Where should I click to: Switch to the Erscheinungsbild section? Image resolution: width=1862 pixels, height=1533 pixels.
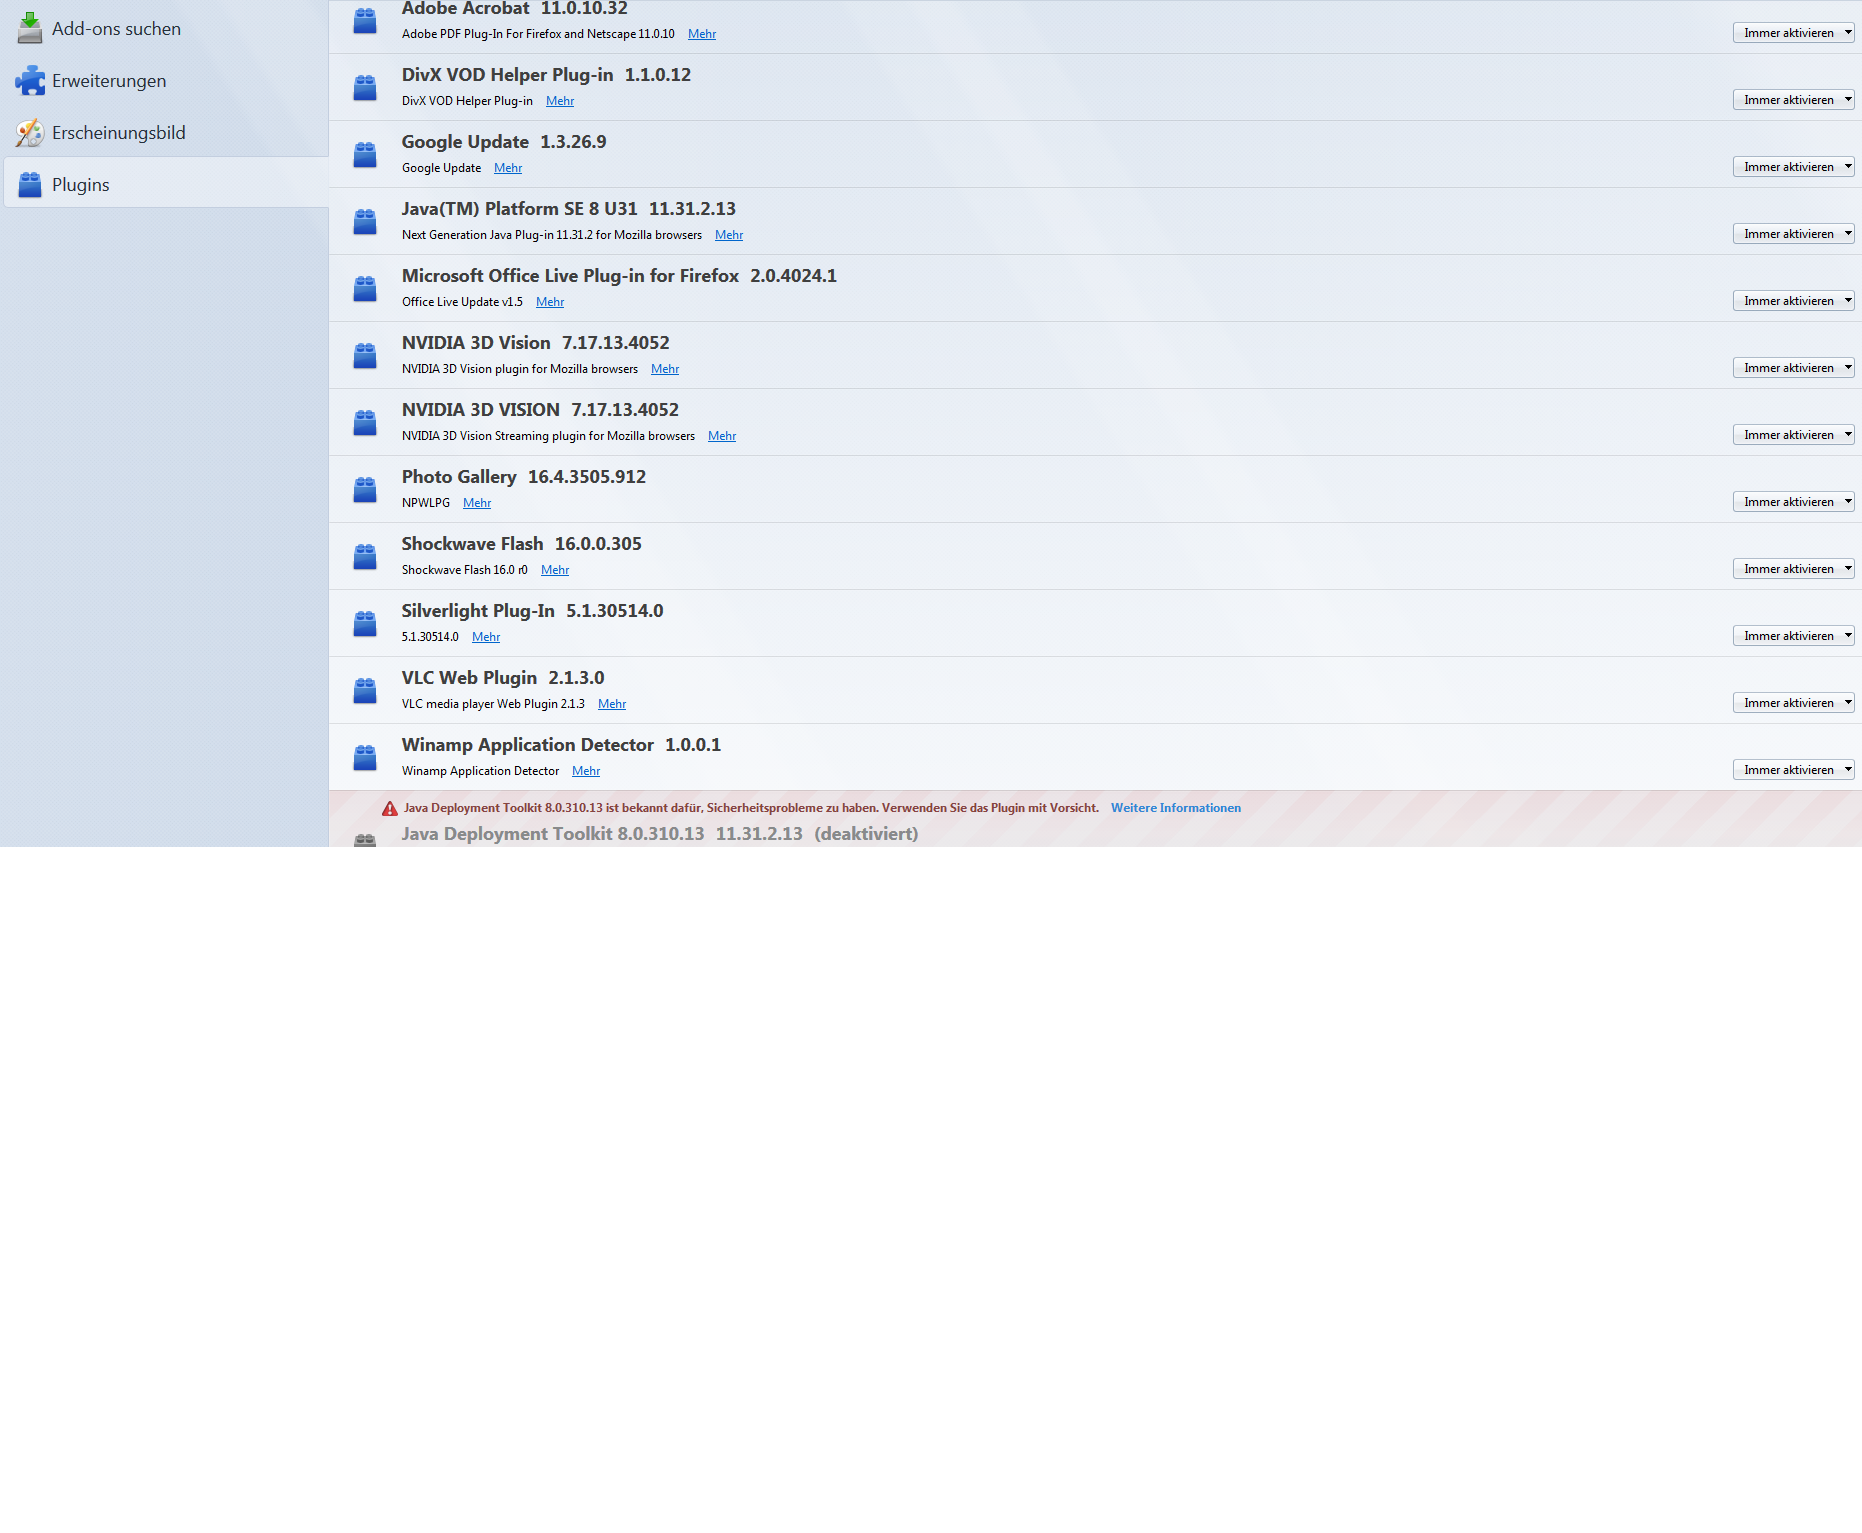[166, 133]
